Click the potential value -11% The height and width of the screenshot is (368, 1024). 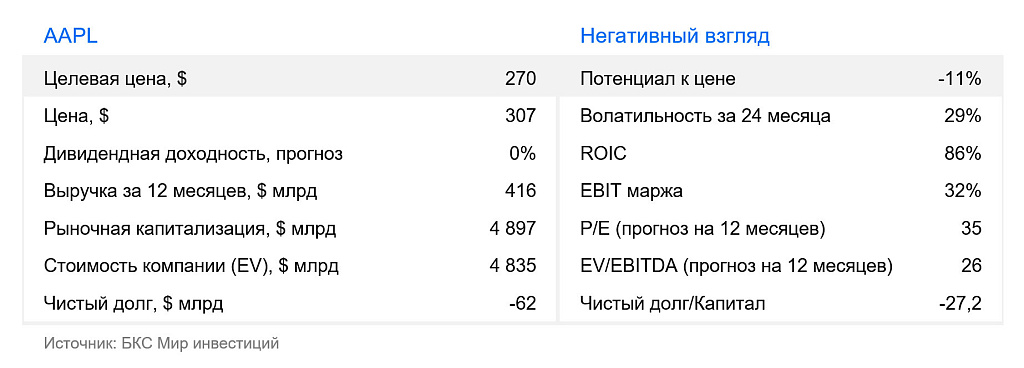tap(959, 79)
